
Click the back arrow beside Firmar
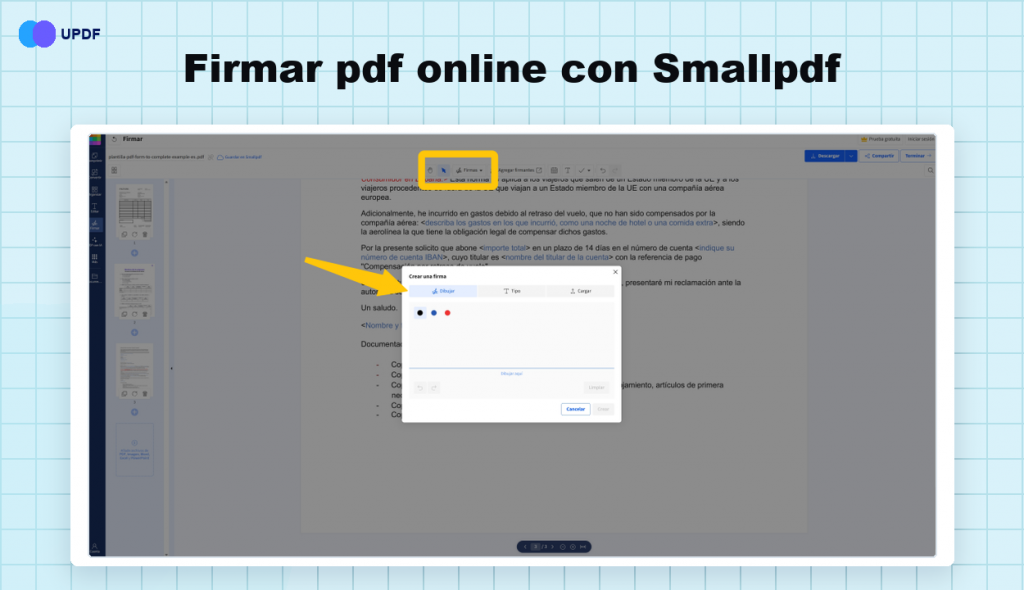click(114, 139)
